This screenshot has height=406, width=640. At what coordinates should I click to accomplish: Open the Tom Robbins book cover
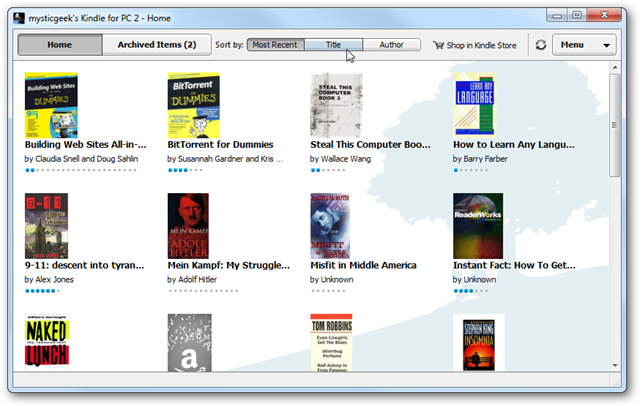pyautogui.click(x=331, y=342)
